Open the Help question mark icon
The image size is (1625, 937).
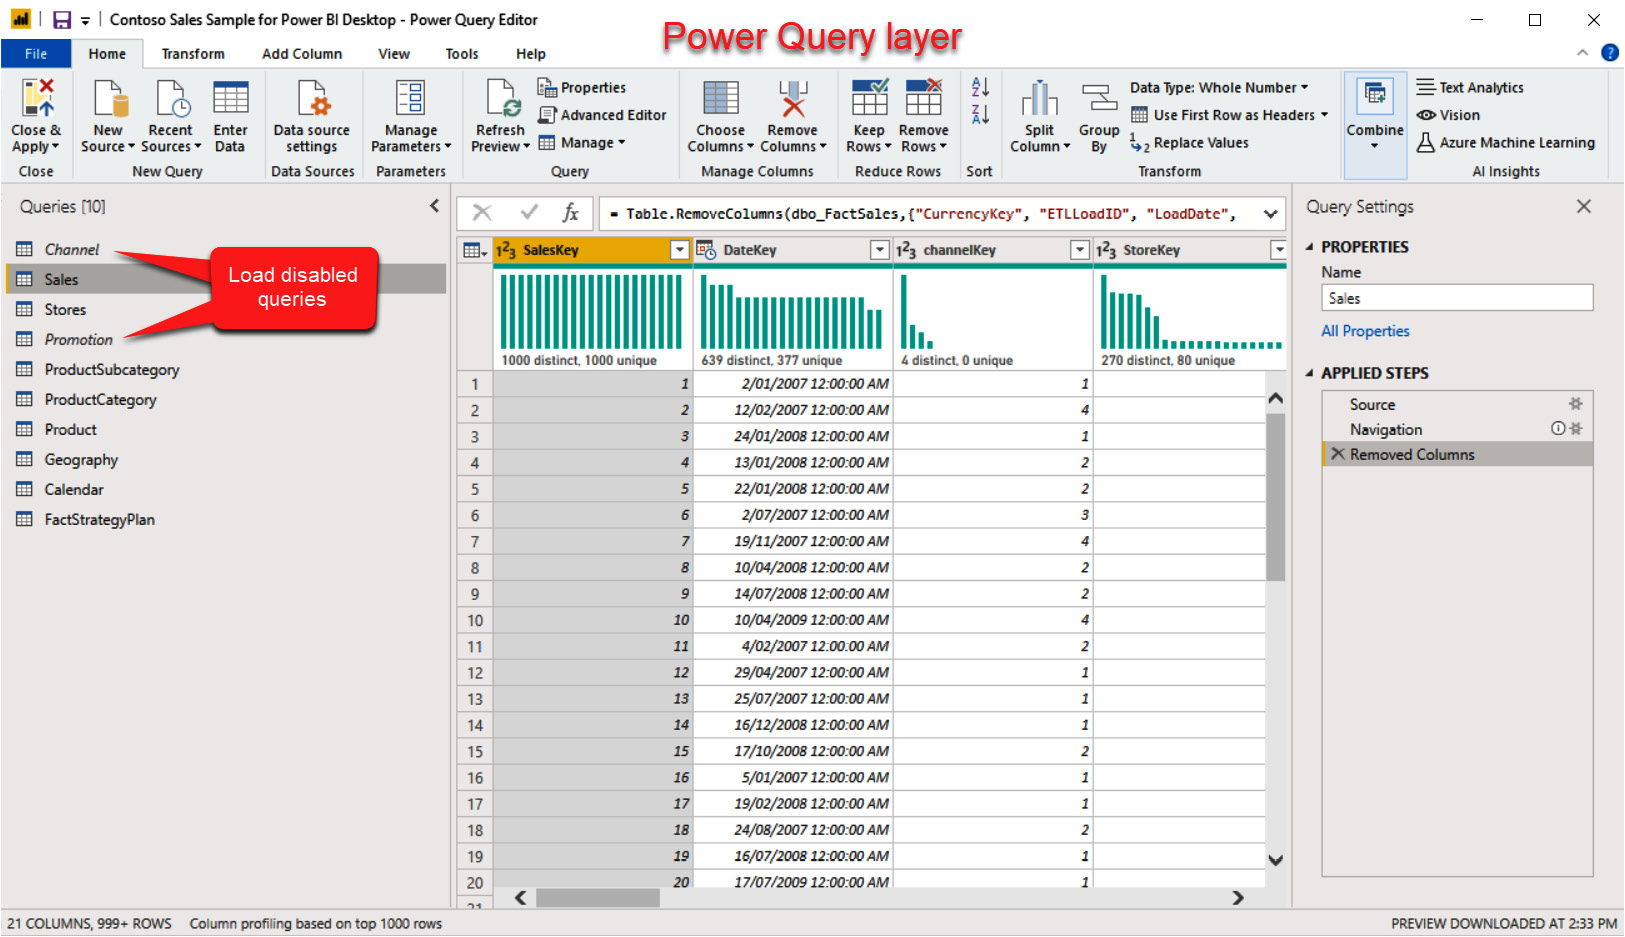(x=1610, y=53)
